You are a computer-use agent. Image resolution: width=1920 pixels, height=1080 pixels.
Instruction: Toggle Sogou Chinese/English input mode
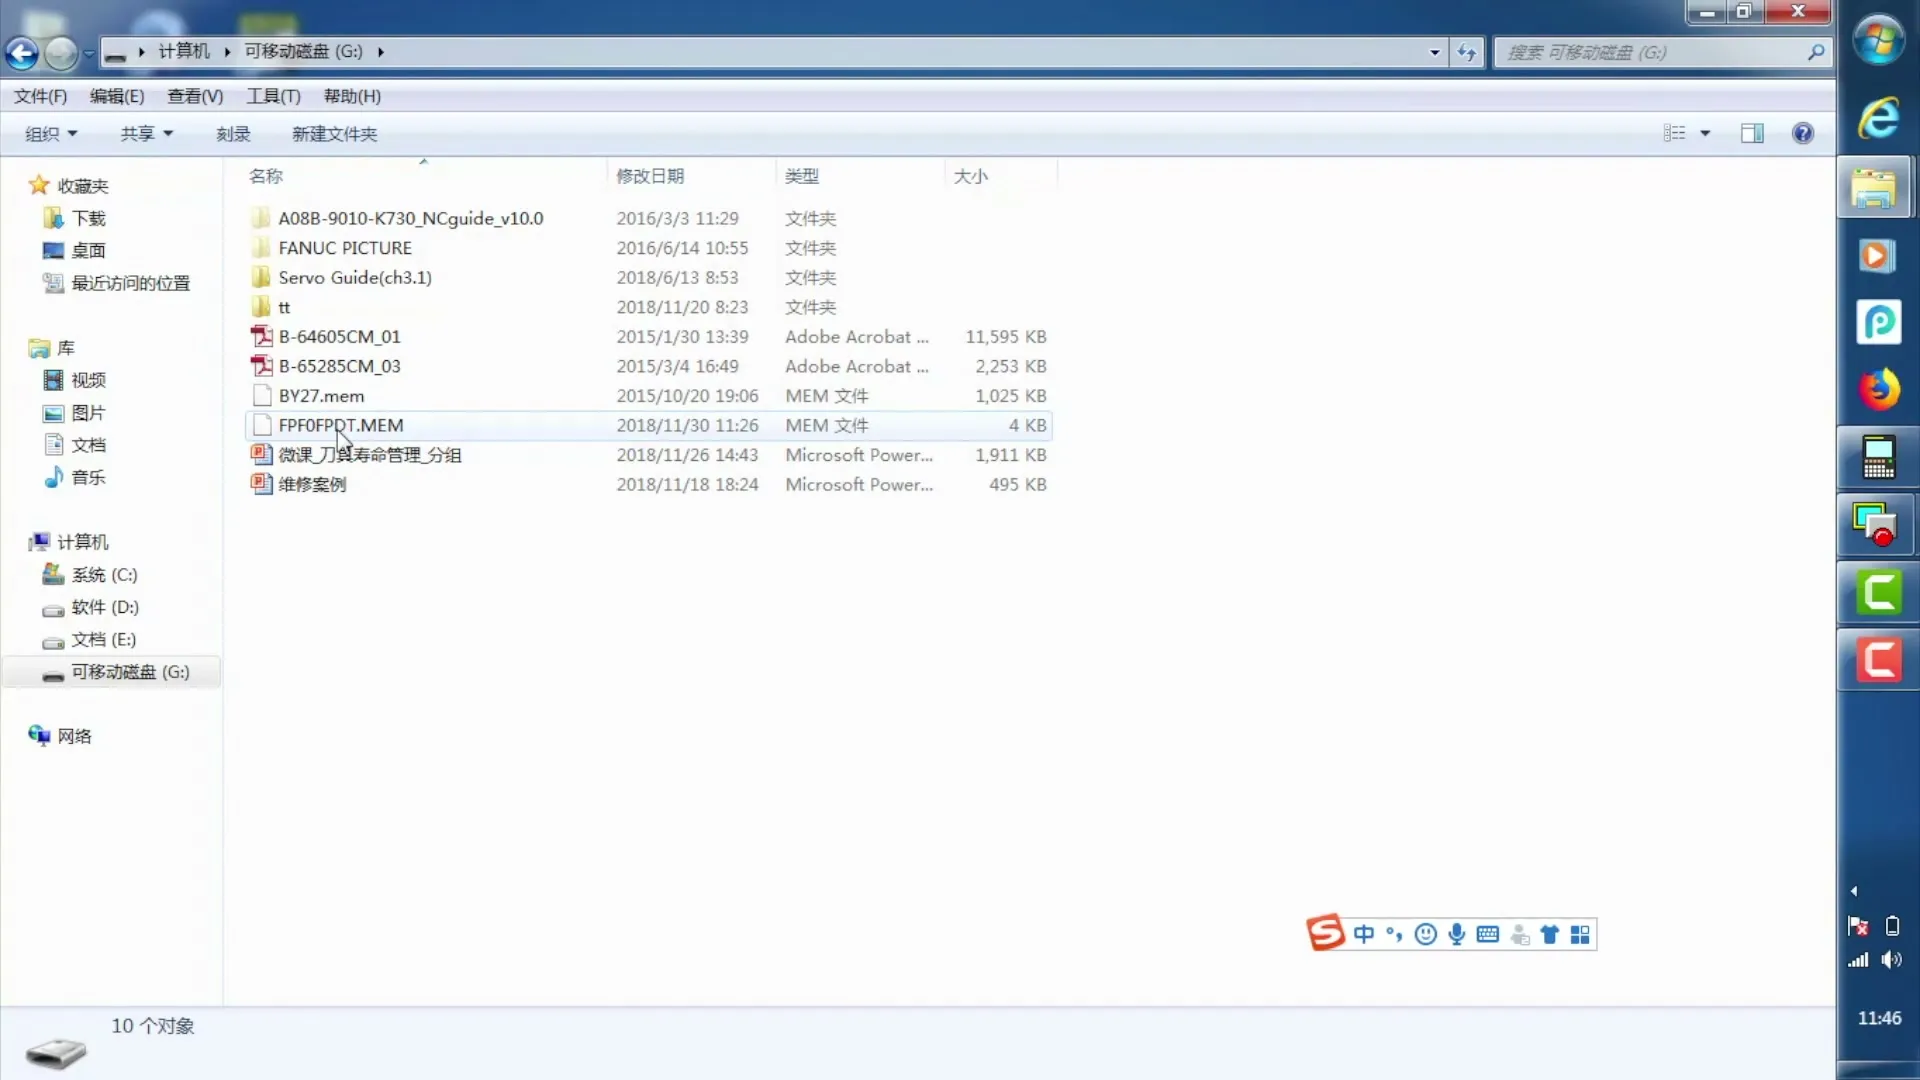pyautogui.click(x=1363, y=934)
